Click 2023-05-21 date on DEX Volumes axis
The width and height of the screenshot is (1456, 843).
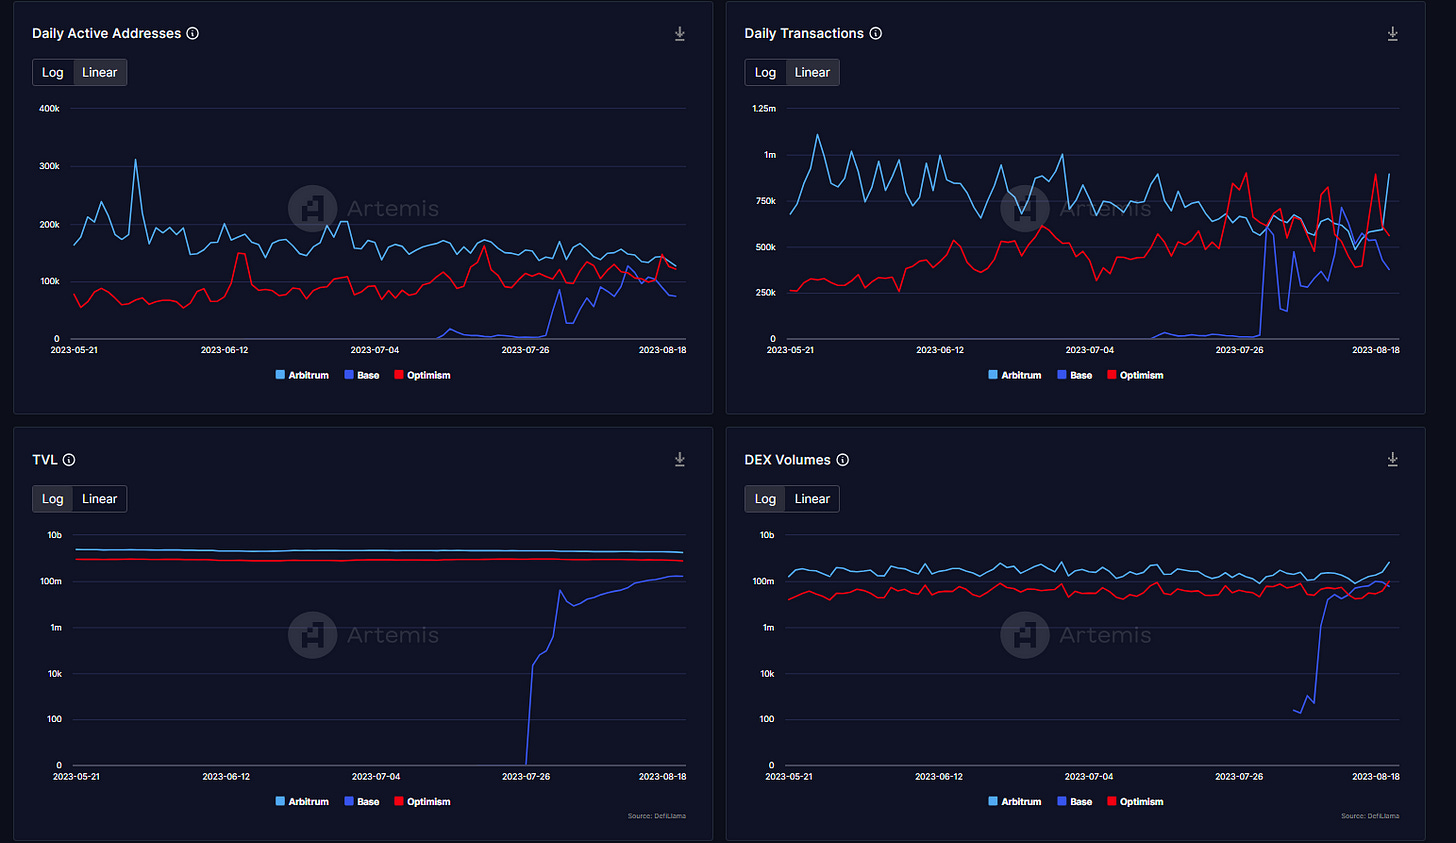tap(789, 777)
